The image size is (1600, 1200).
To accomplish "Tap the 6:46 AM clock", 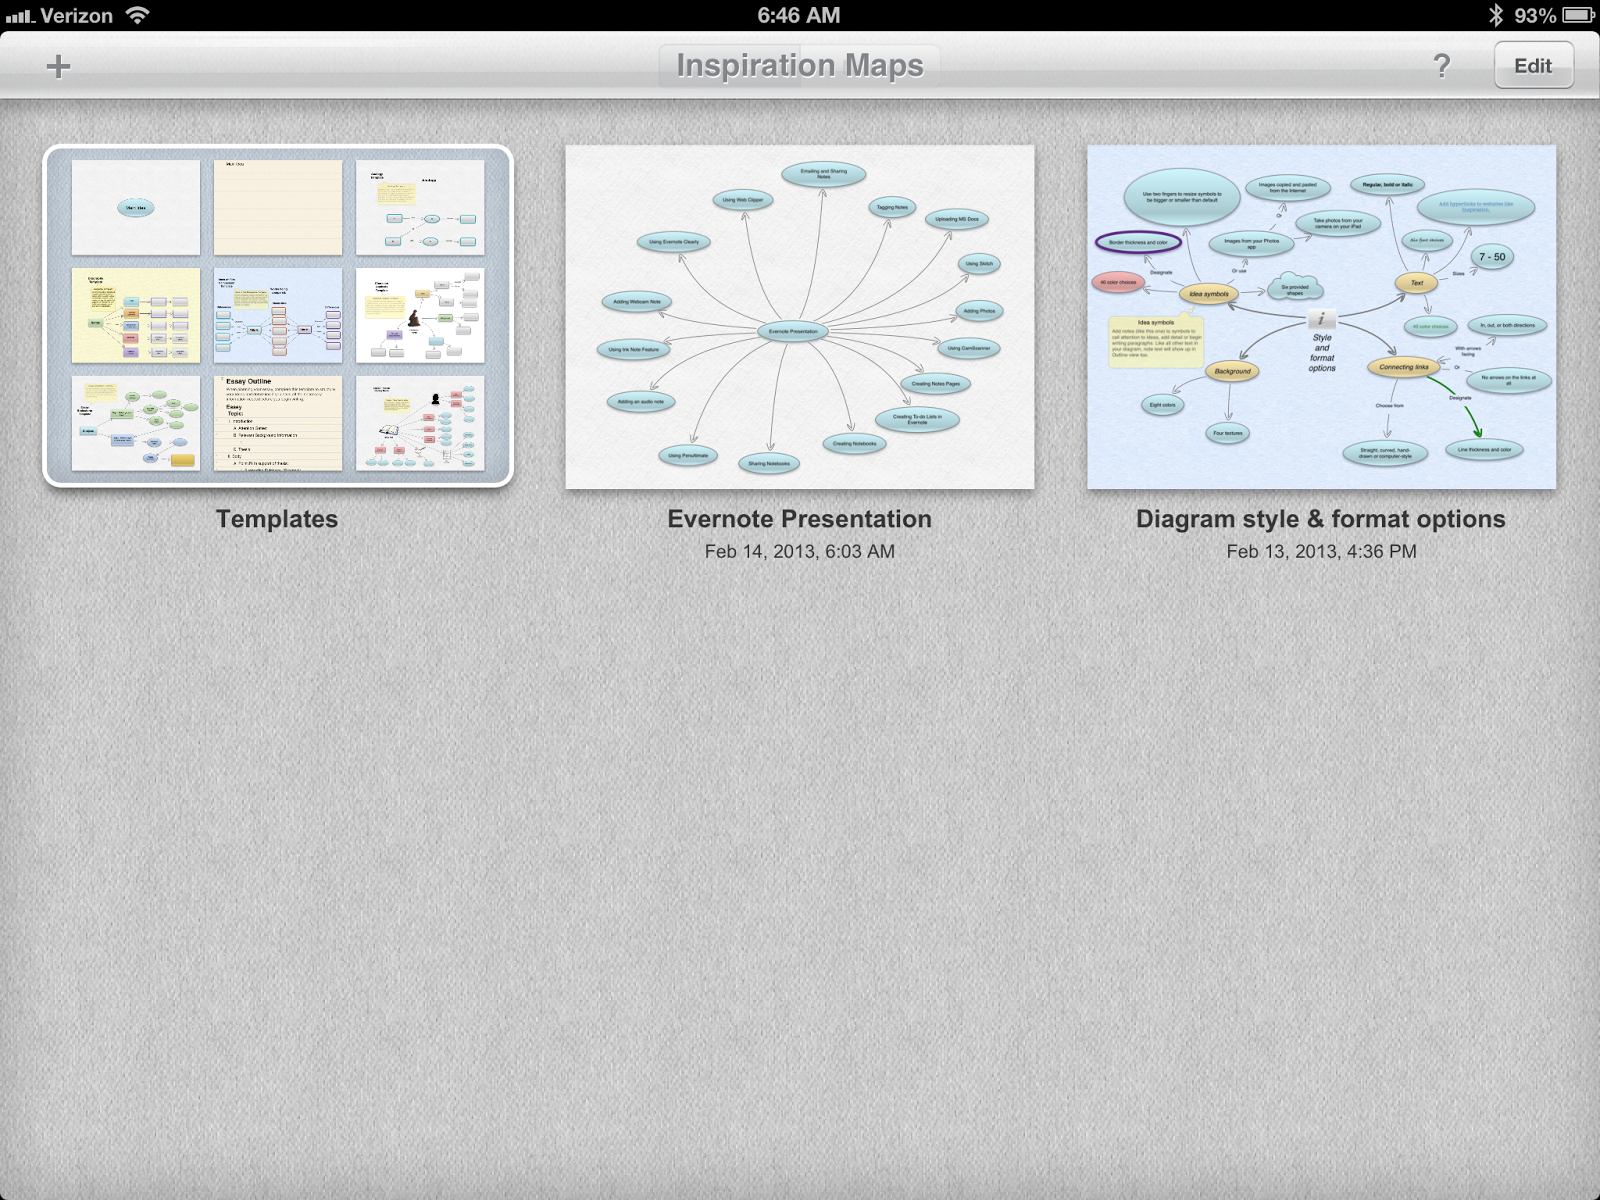I will (799, 15).
